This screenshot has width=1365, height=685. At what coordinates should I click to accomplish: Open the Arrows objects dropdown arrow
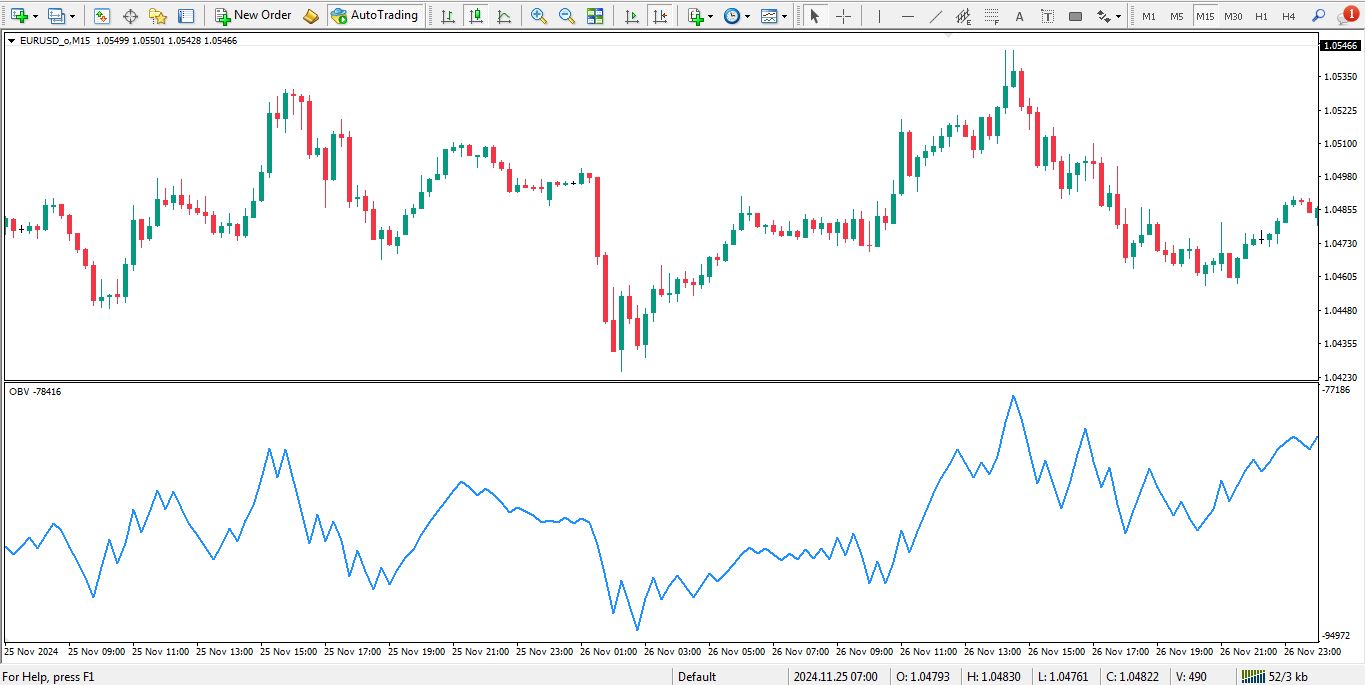(x=1118, y=16)
